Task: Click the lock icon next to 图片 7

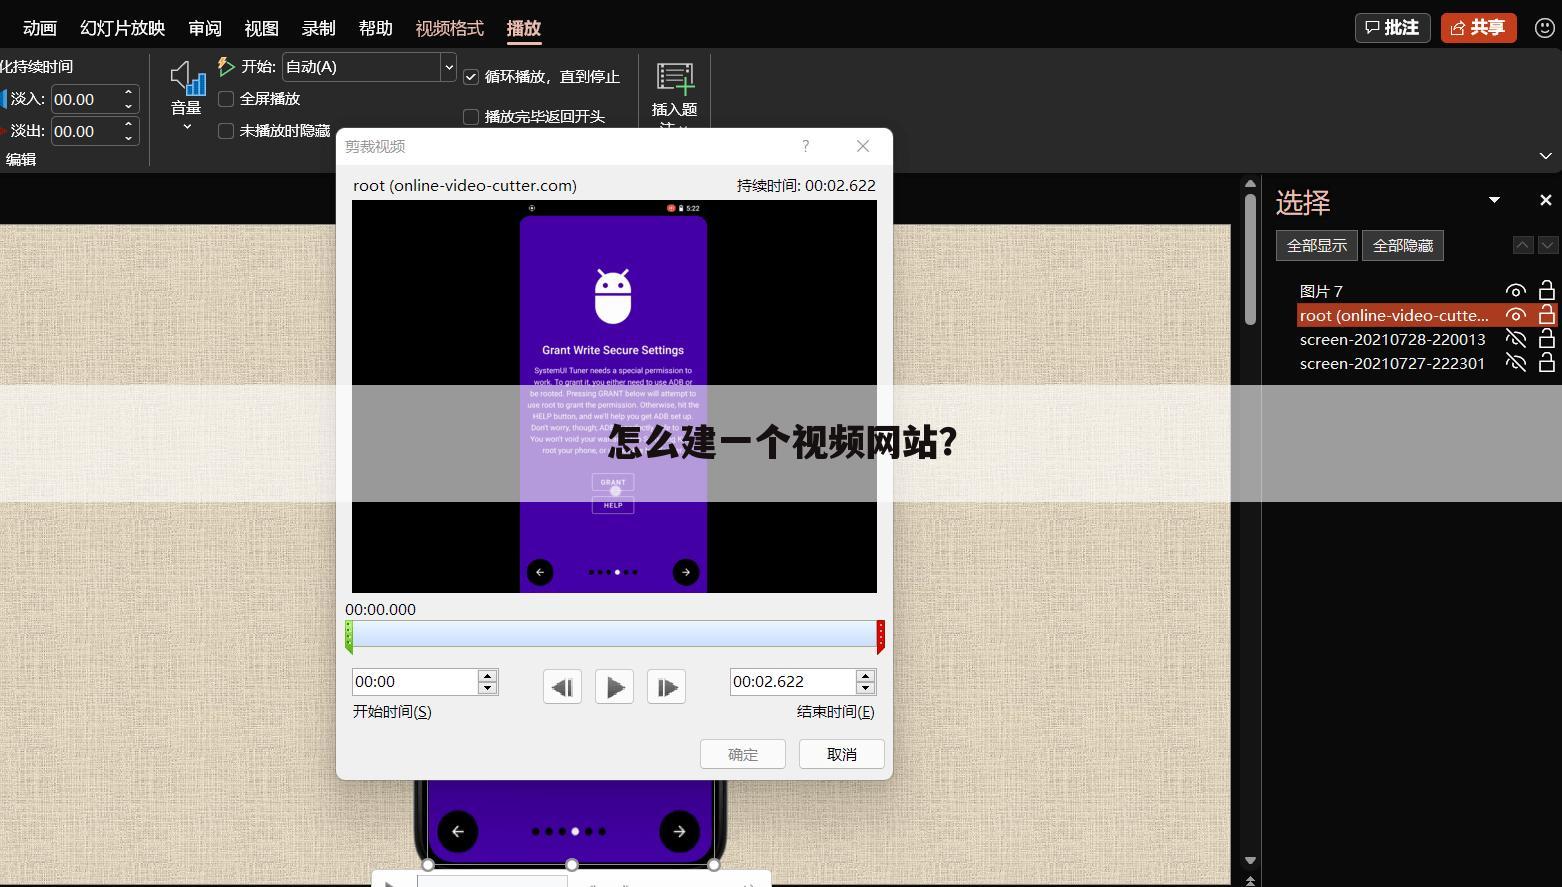Action: tap(1546, 290)
